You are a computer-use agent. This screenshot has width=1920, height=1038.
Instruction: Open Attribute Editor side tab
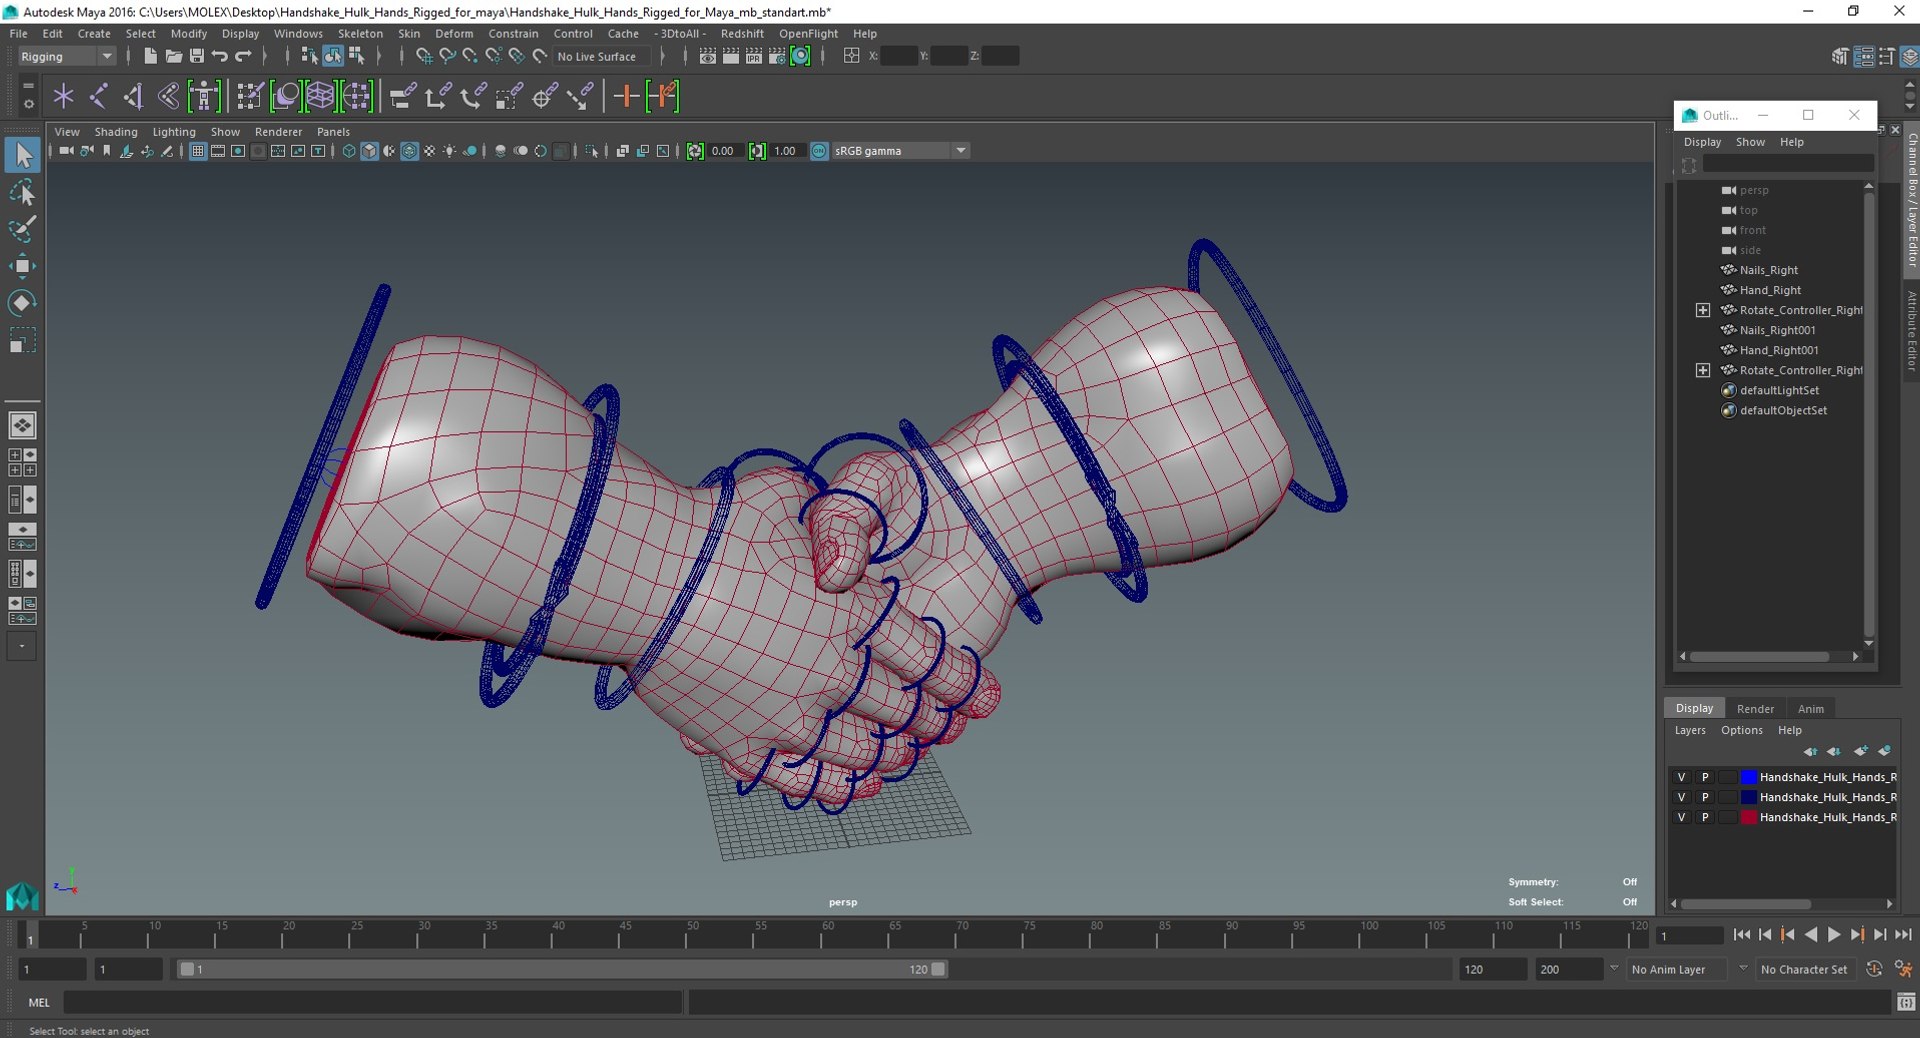point(1911,330)
